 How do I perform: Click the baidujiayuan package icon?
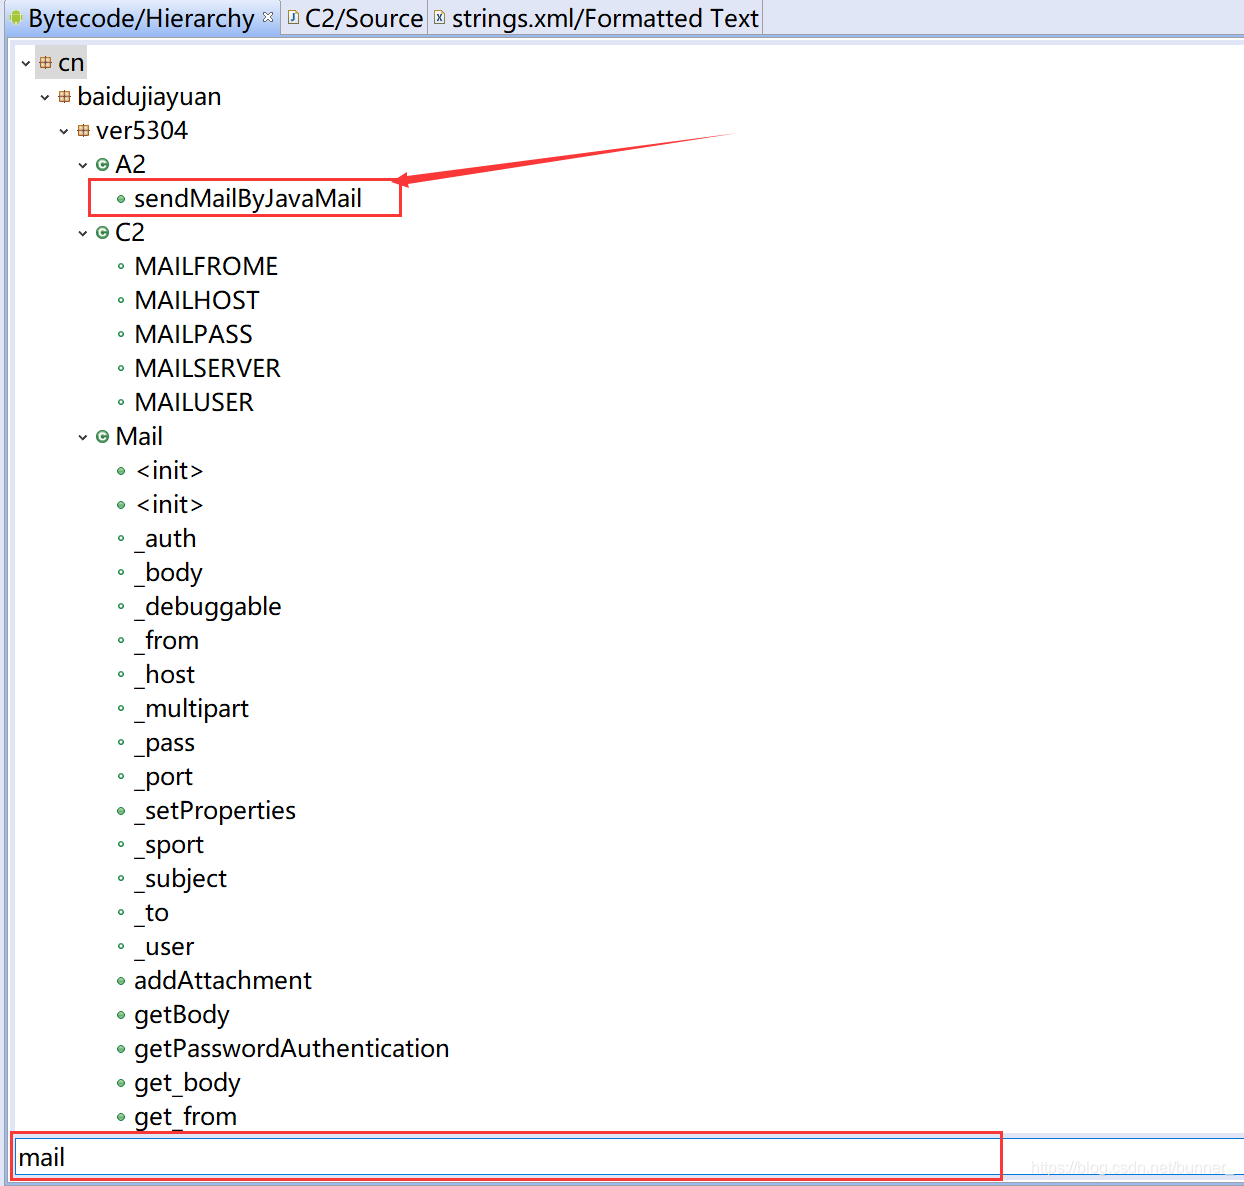point(65,96)
